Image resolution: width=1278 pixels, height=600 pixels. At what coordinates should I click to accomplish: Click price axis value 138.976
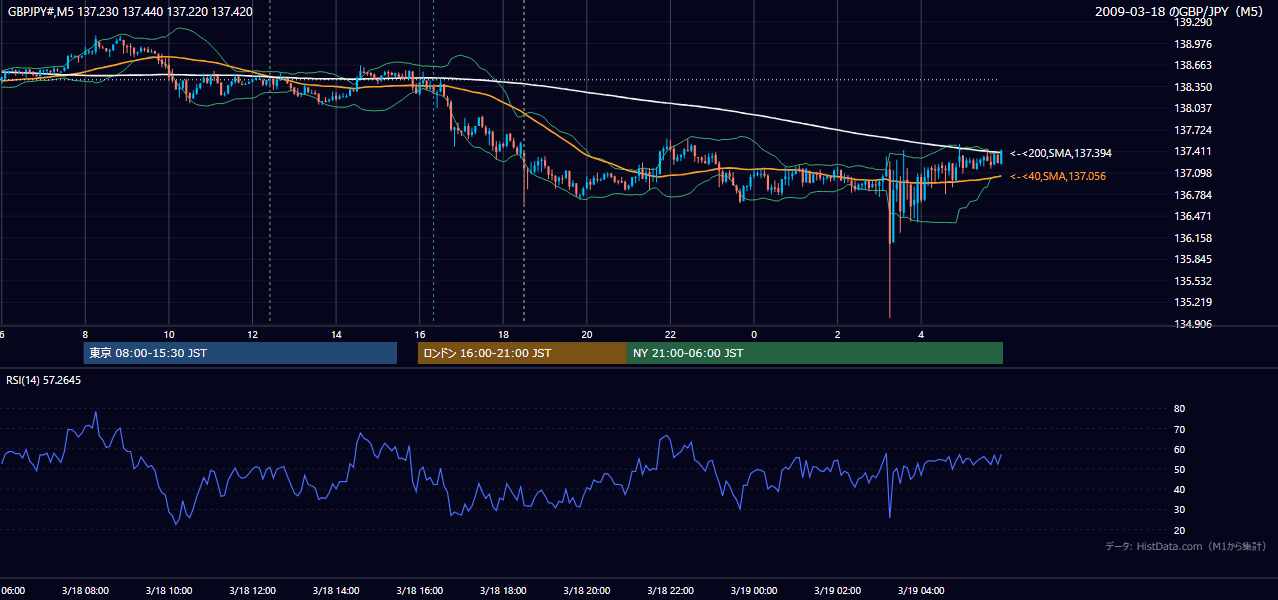tap(1194, 44)
